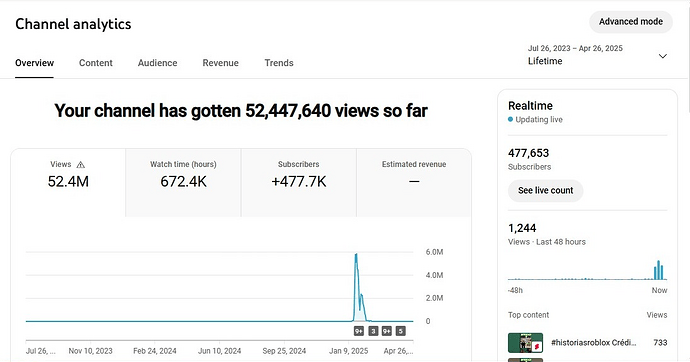Click See live count button

click(x=546, y=190)
